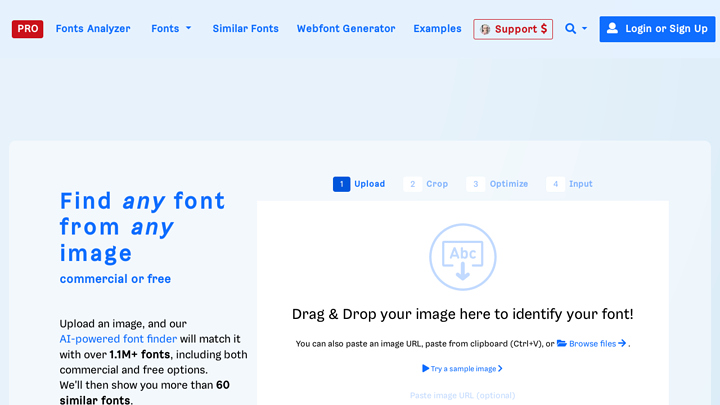Select step 1 Upload tab
Screen dimensions: 720x405
click(x=359, y=184)
